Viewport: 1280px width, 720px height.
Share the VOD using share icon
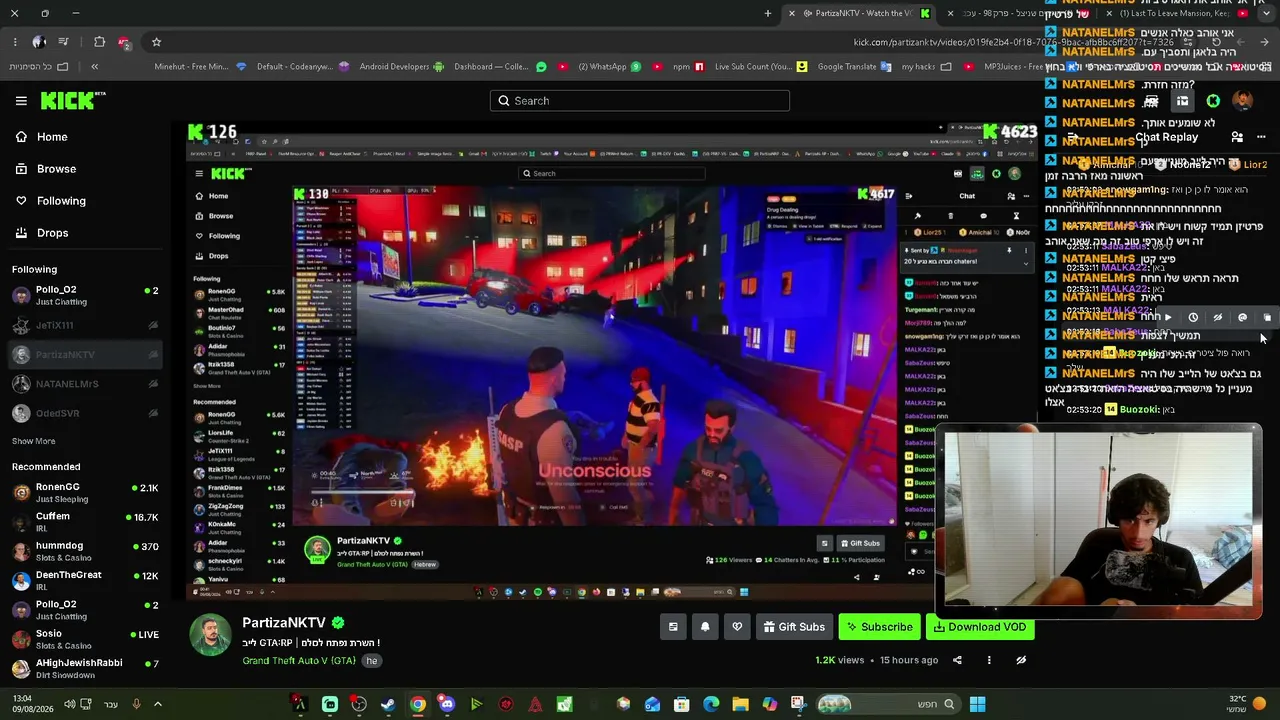pos(957,660)
